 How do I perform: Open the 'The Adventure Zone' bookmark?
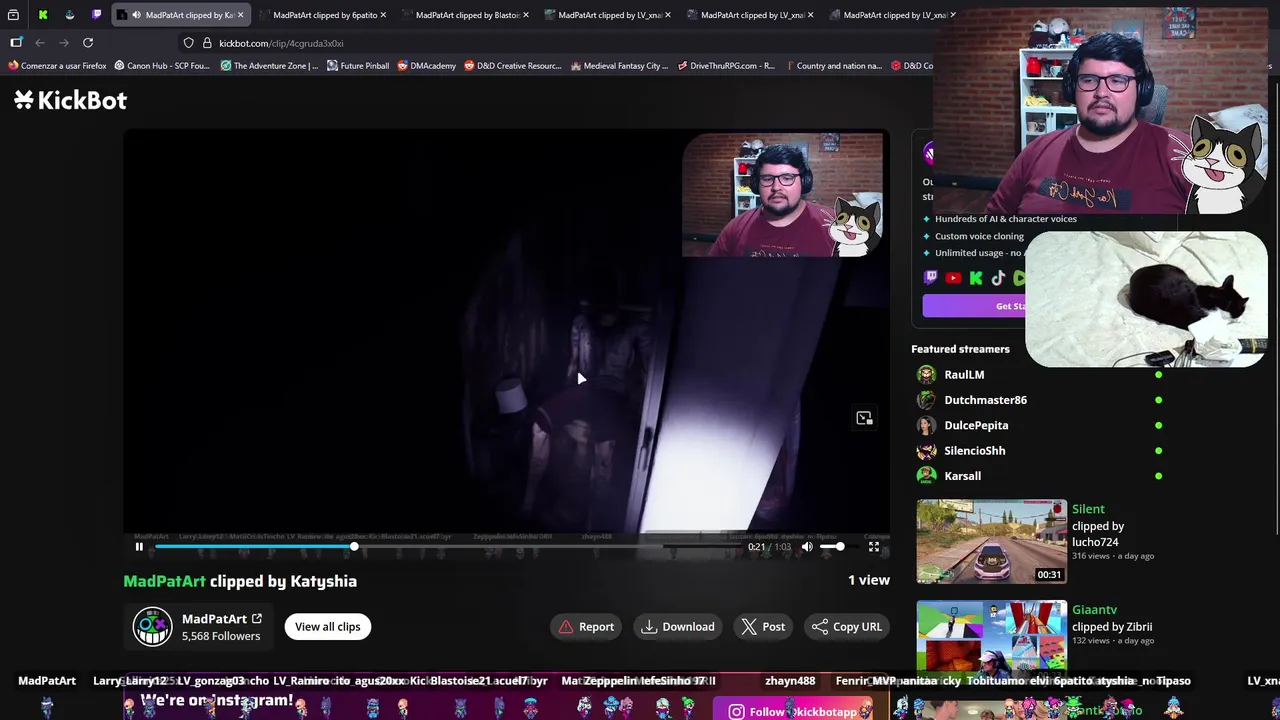[x=269, y=66]
